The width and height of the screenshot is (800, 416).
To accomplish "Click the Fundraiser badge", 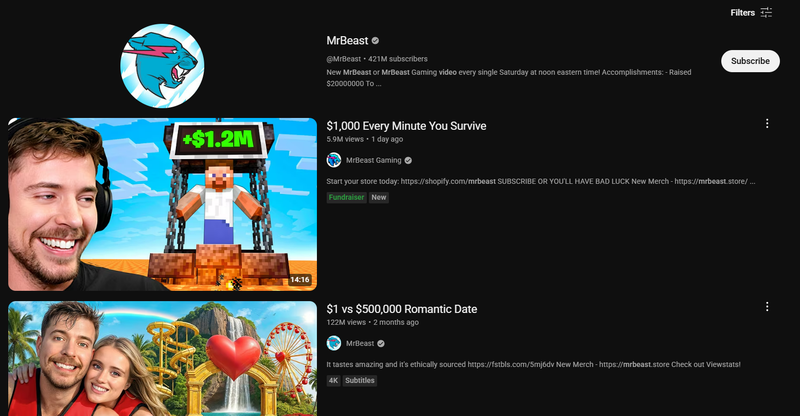I will [346, 198].
